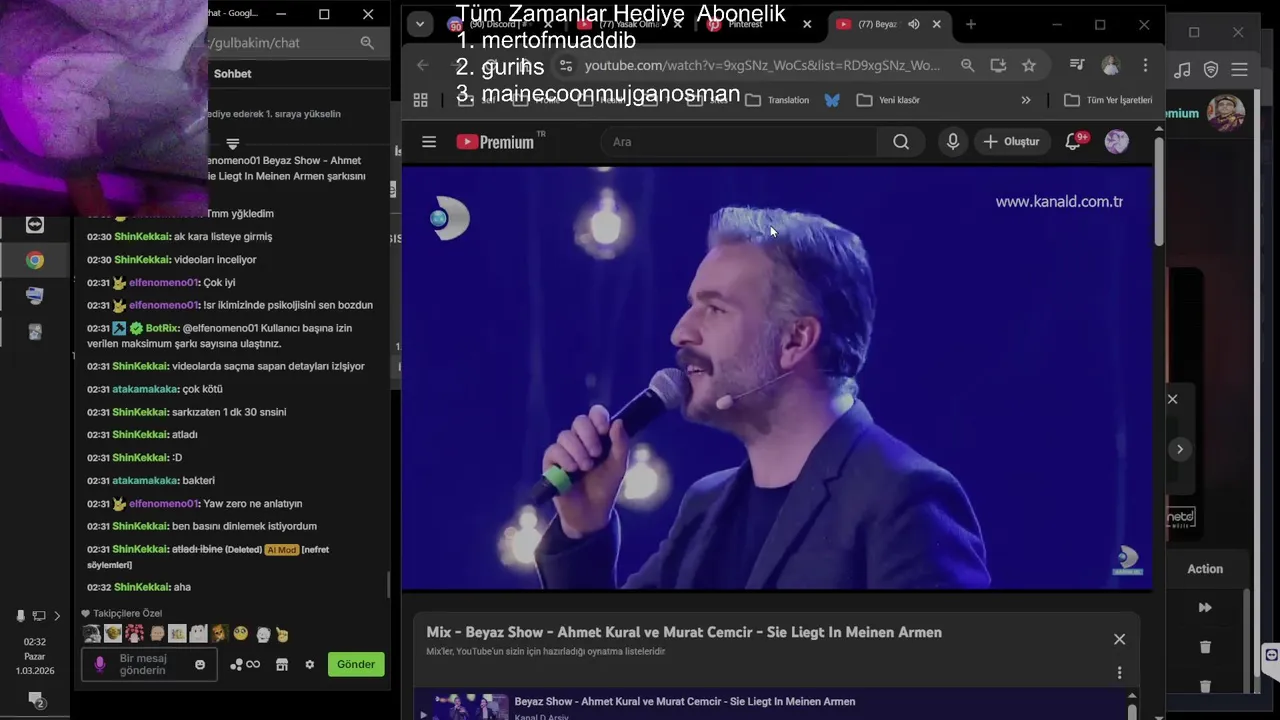The image size is (1280, 720).
Task: Open chat settings gear icon
Action: point(310,664)
